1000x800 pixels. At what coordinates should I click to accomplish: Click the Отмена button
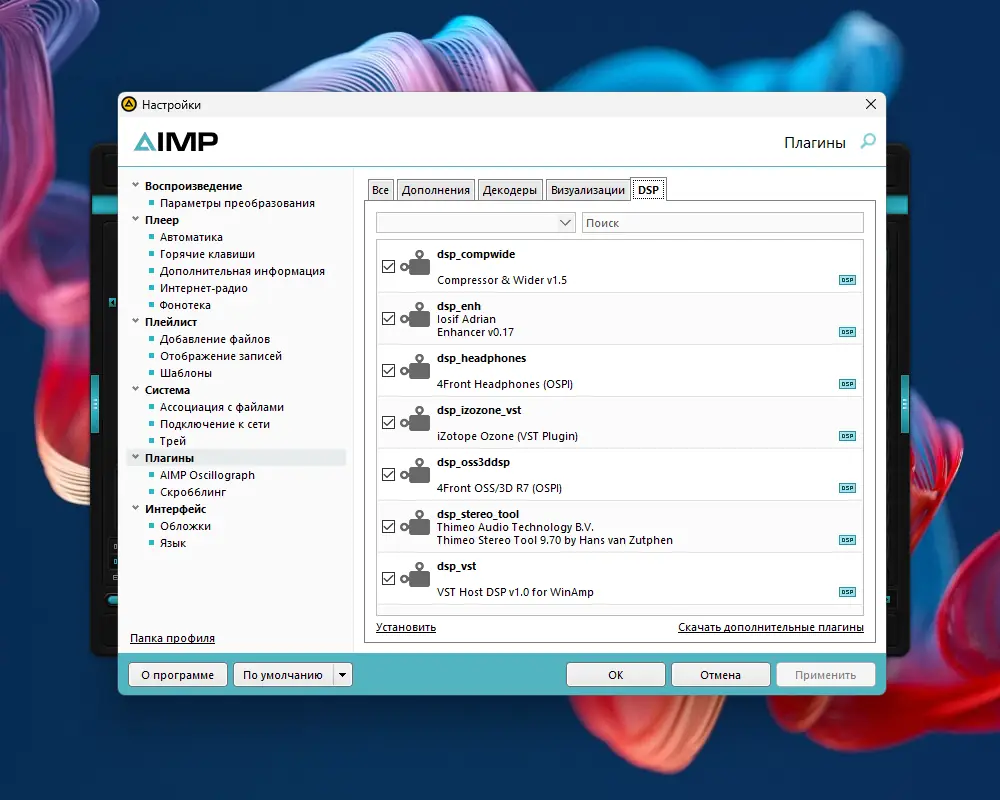coord(721,675)
